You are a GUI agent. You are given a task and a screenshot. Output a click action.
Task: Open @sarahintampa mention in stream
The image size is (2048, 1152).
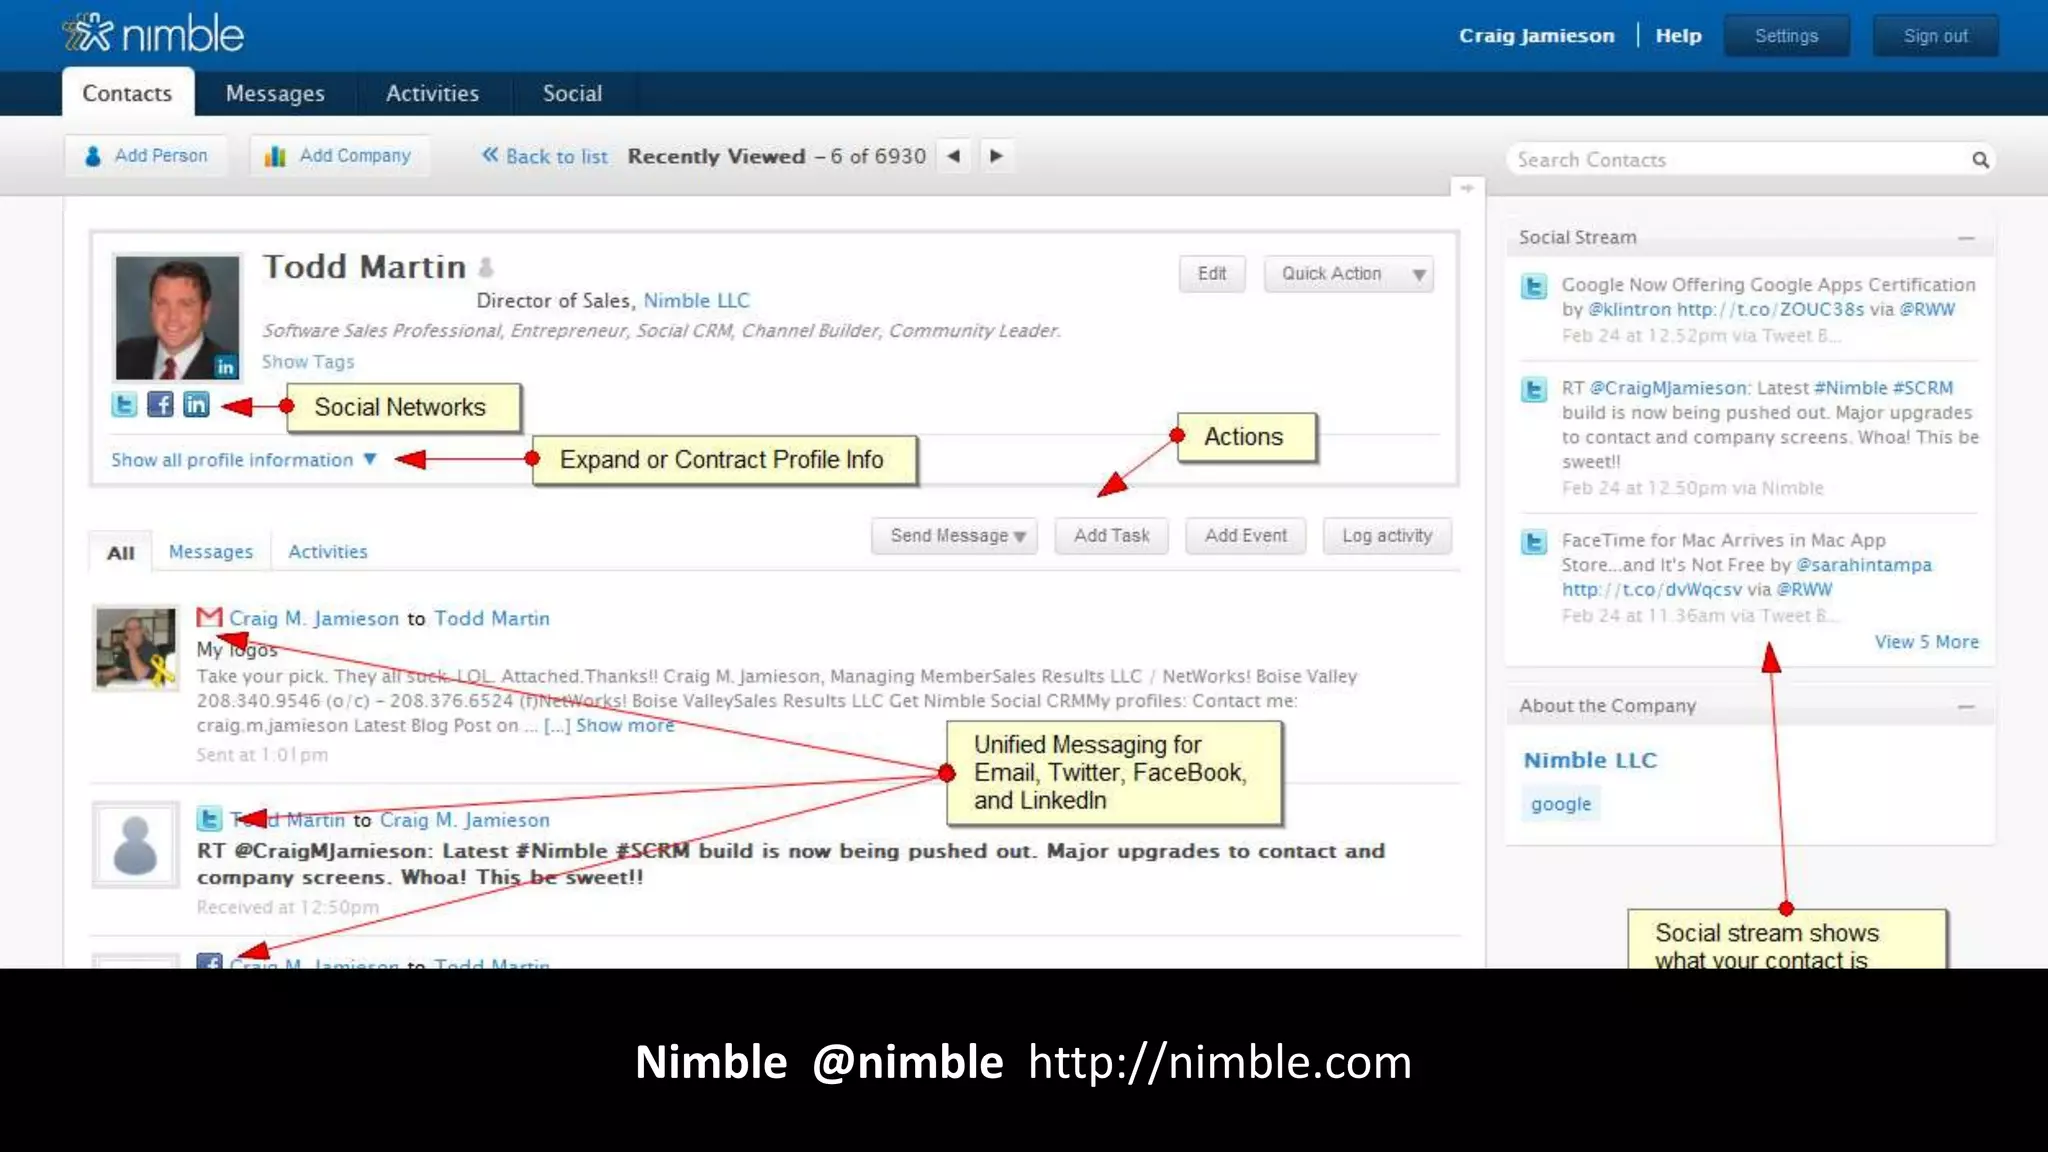1864,565
